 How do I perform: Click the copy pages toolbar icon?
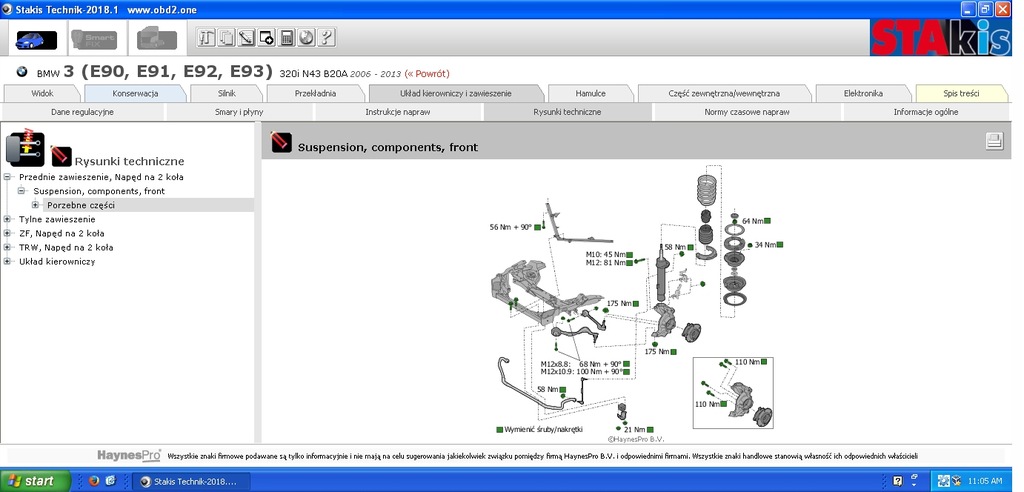(x=226, y=38)
